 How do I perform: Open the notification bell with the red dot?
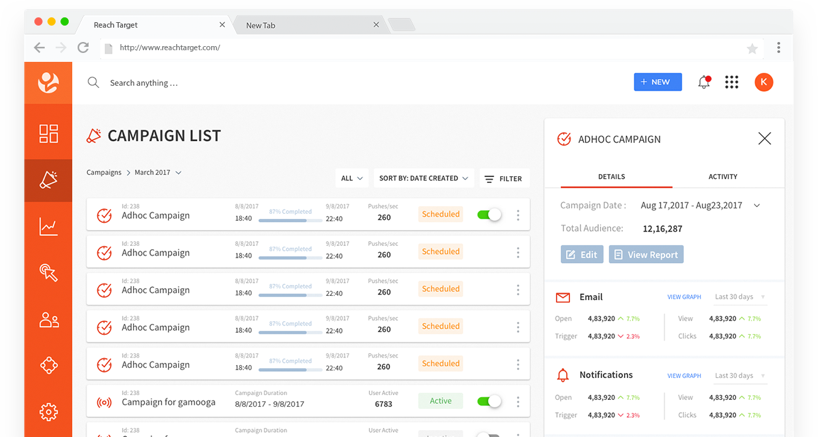coord(704,82)
